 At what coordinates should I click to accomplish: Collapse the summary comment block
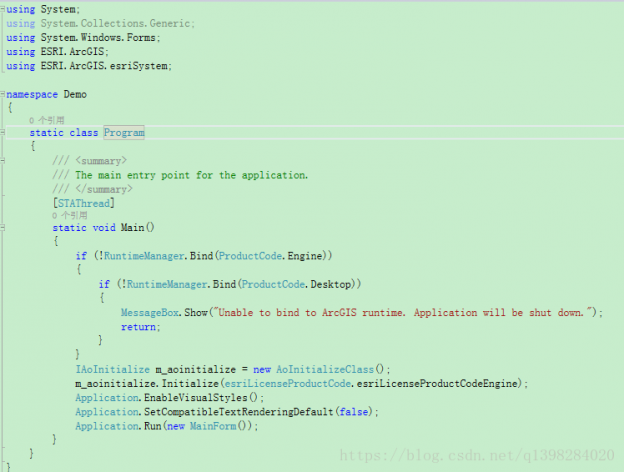pyautogui.click(x=3, y=160)
